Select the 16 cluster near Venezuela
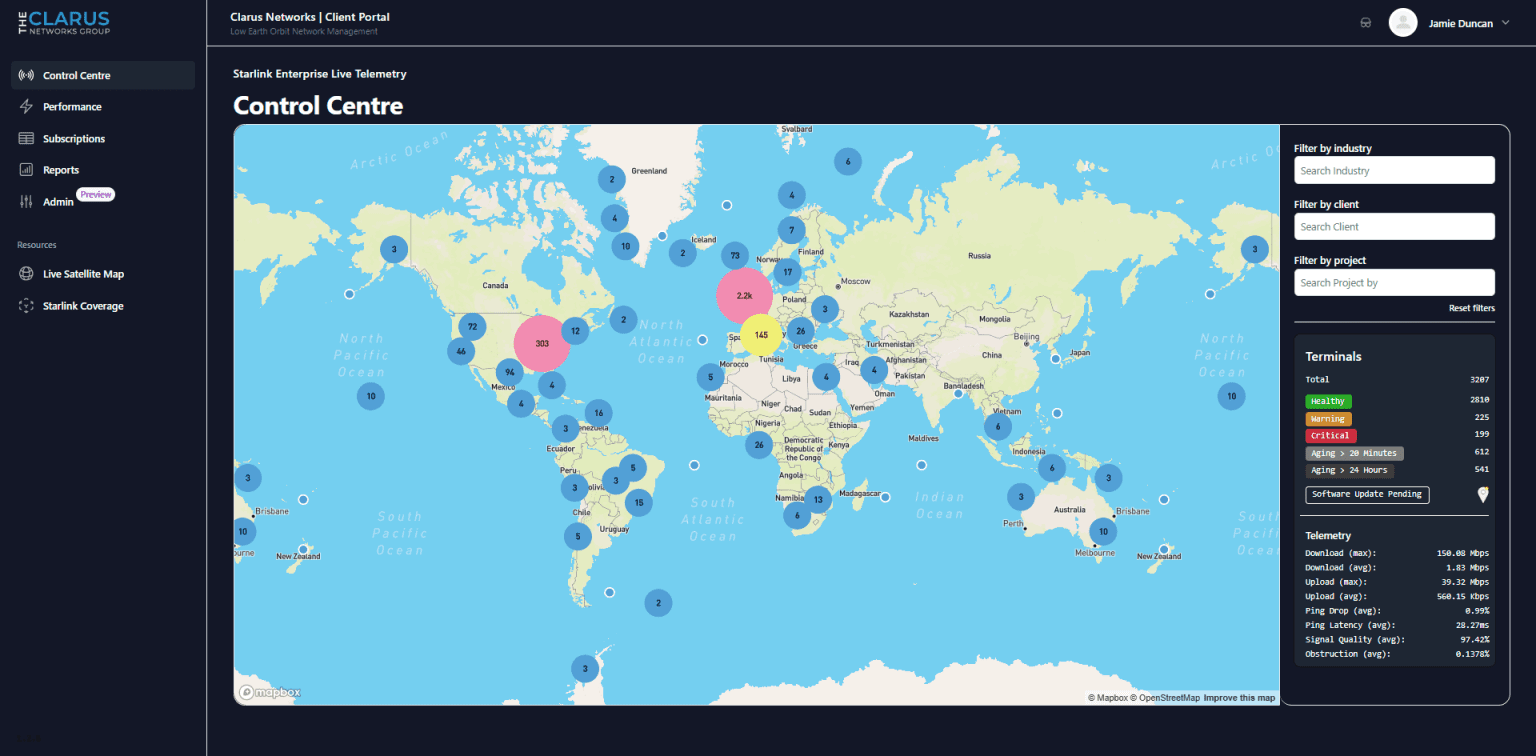This screenshot has height=756, width=1536. coord(598,412)
